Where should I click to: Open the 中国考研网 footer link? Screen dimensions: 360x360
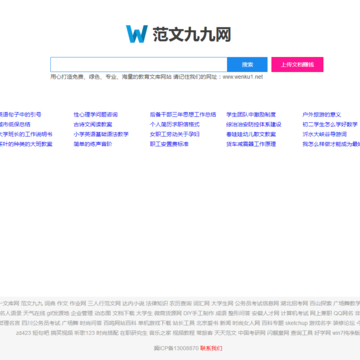pos(252,333)
